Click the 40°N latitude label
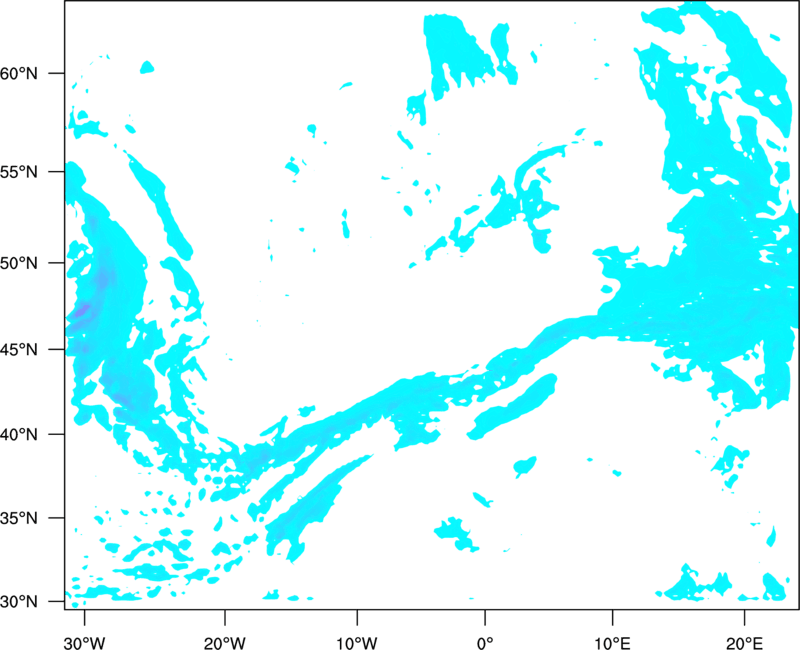 coord(19,434)
